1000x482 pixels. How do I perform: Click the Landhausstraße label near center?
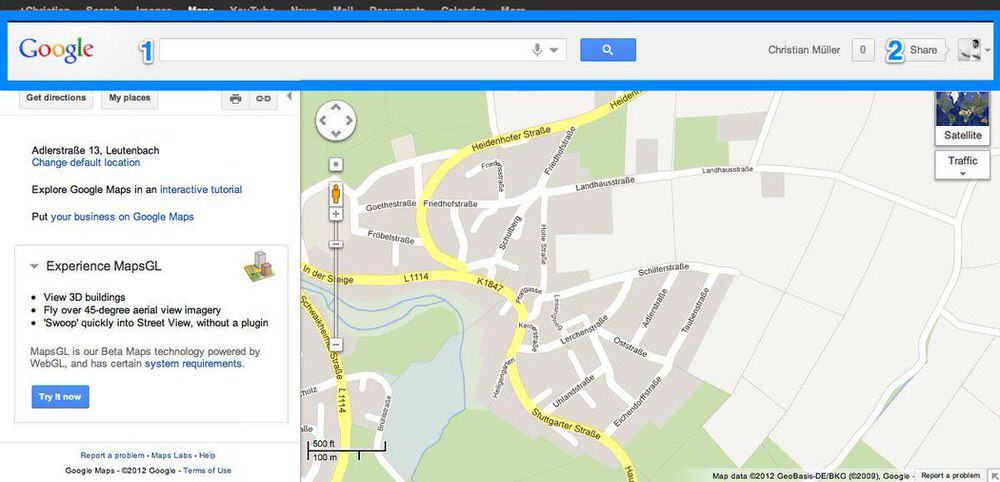tap(605, 184)
